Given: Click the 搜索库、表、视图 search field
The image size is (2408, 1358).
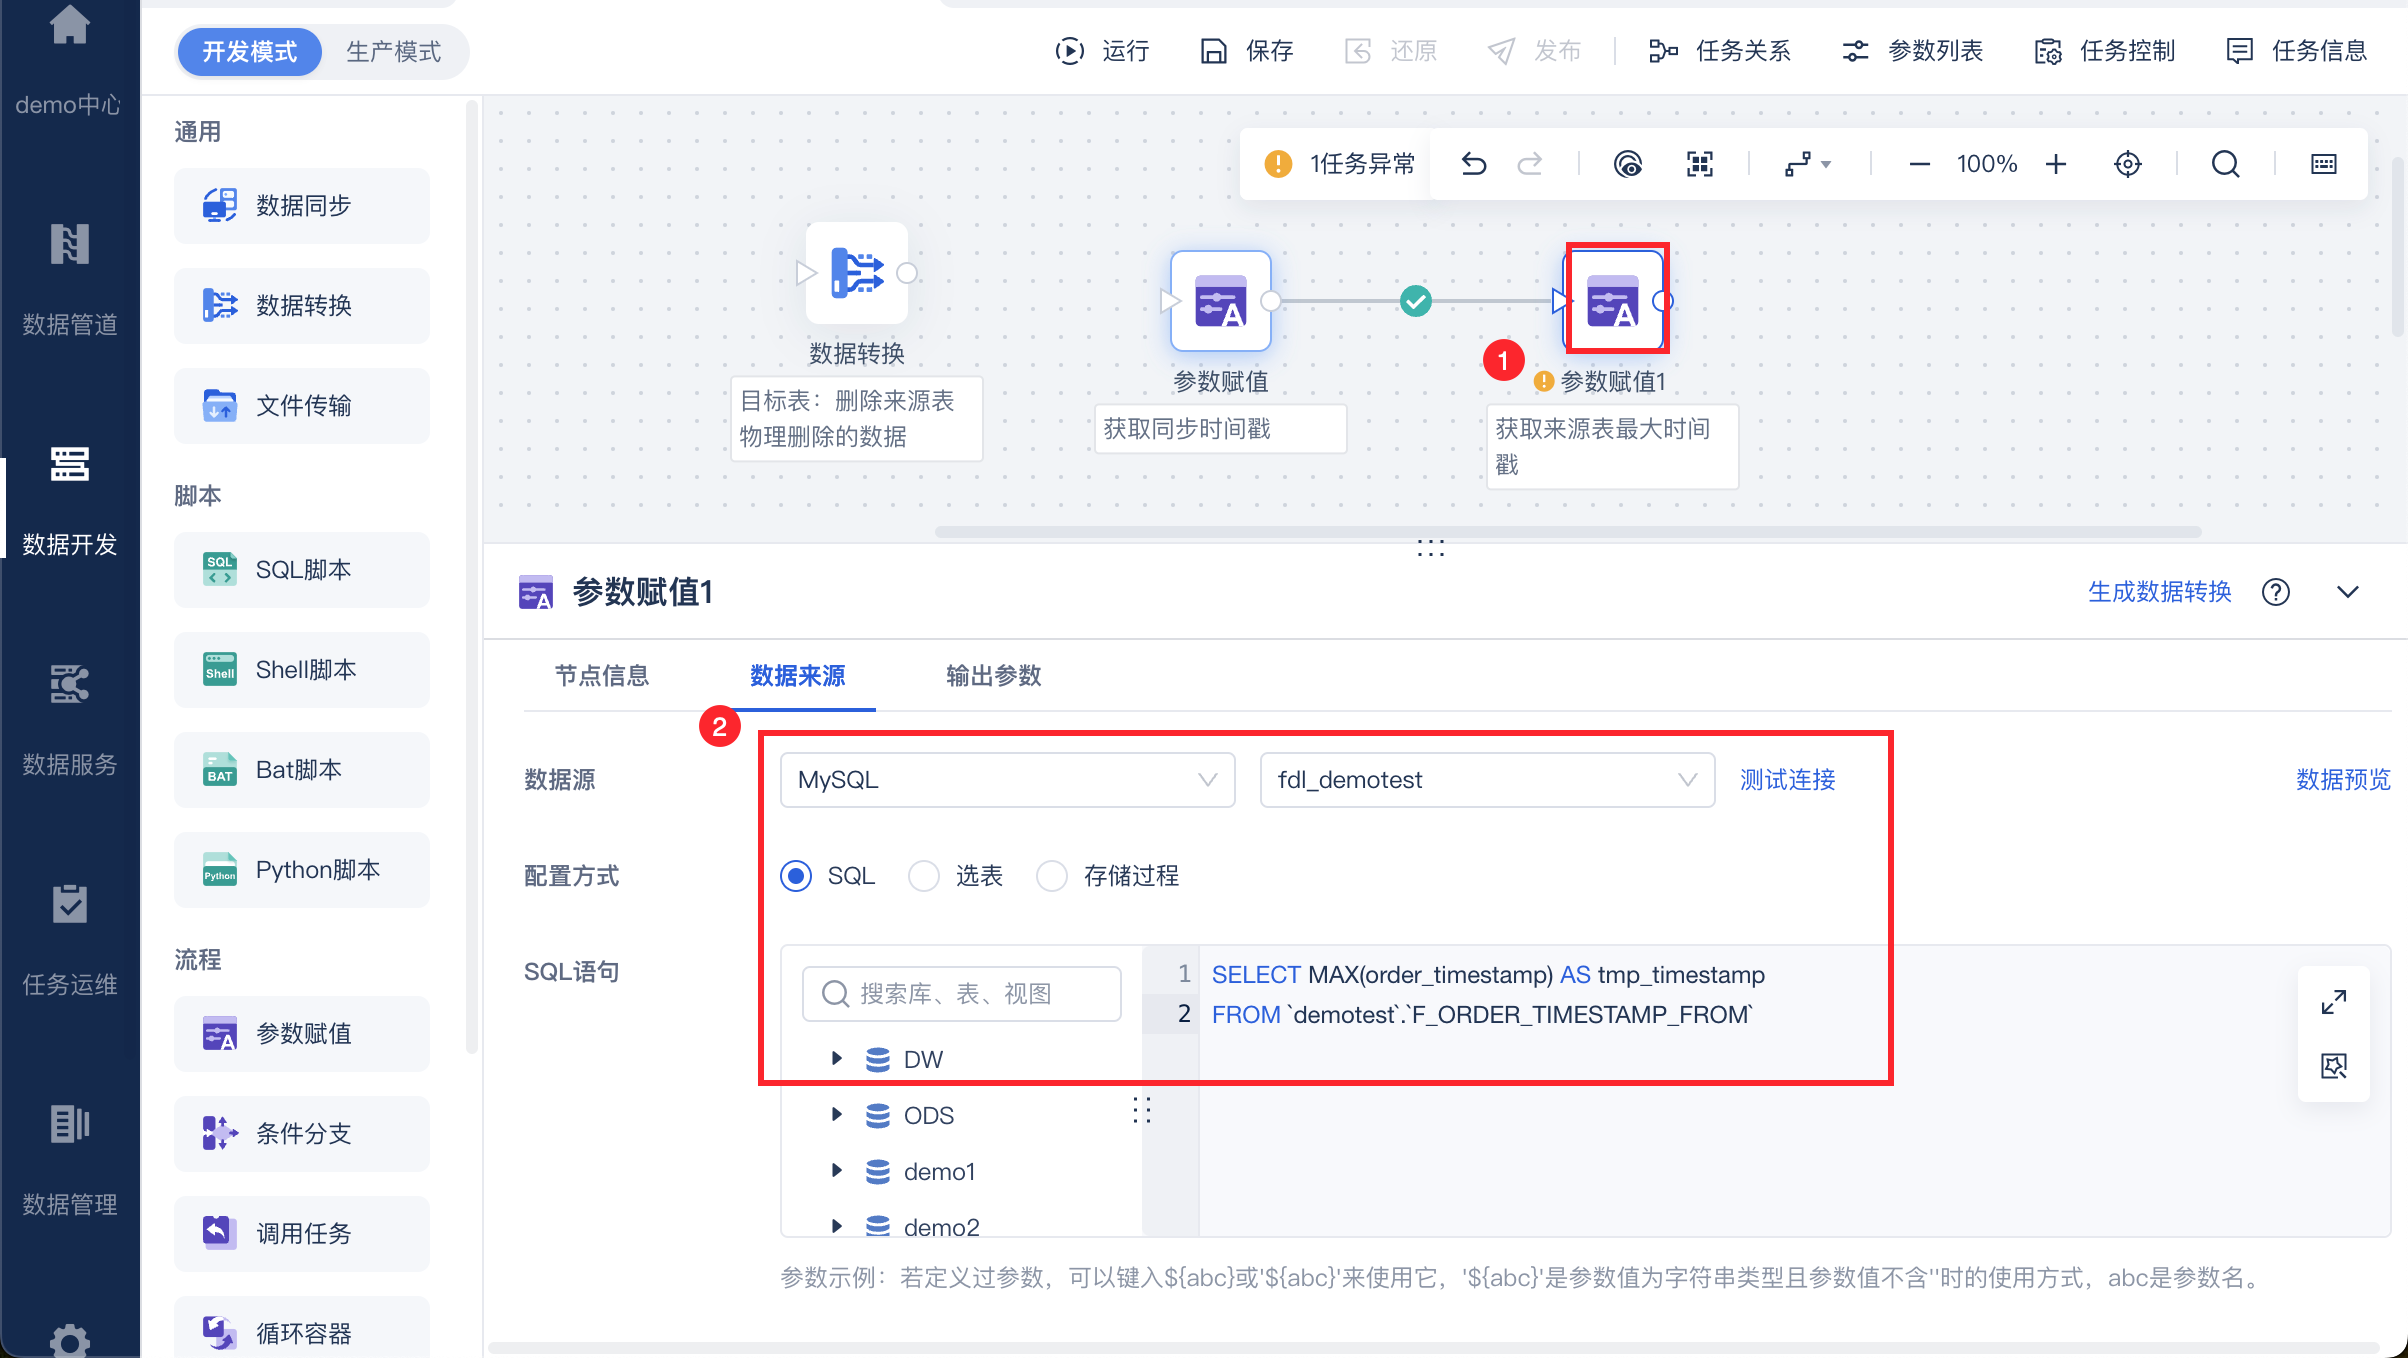Looking at the screenshot, I should 962,993.
